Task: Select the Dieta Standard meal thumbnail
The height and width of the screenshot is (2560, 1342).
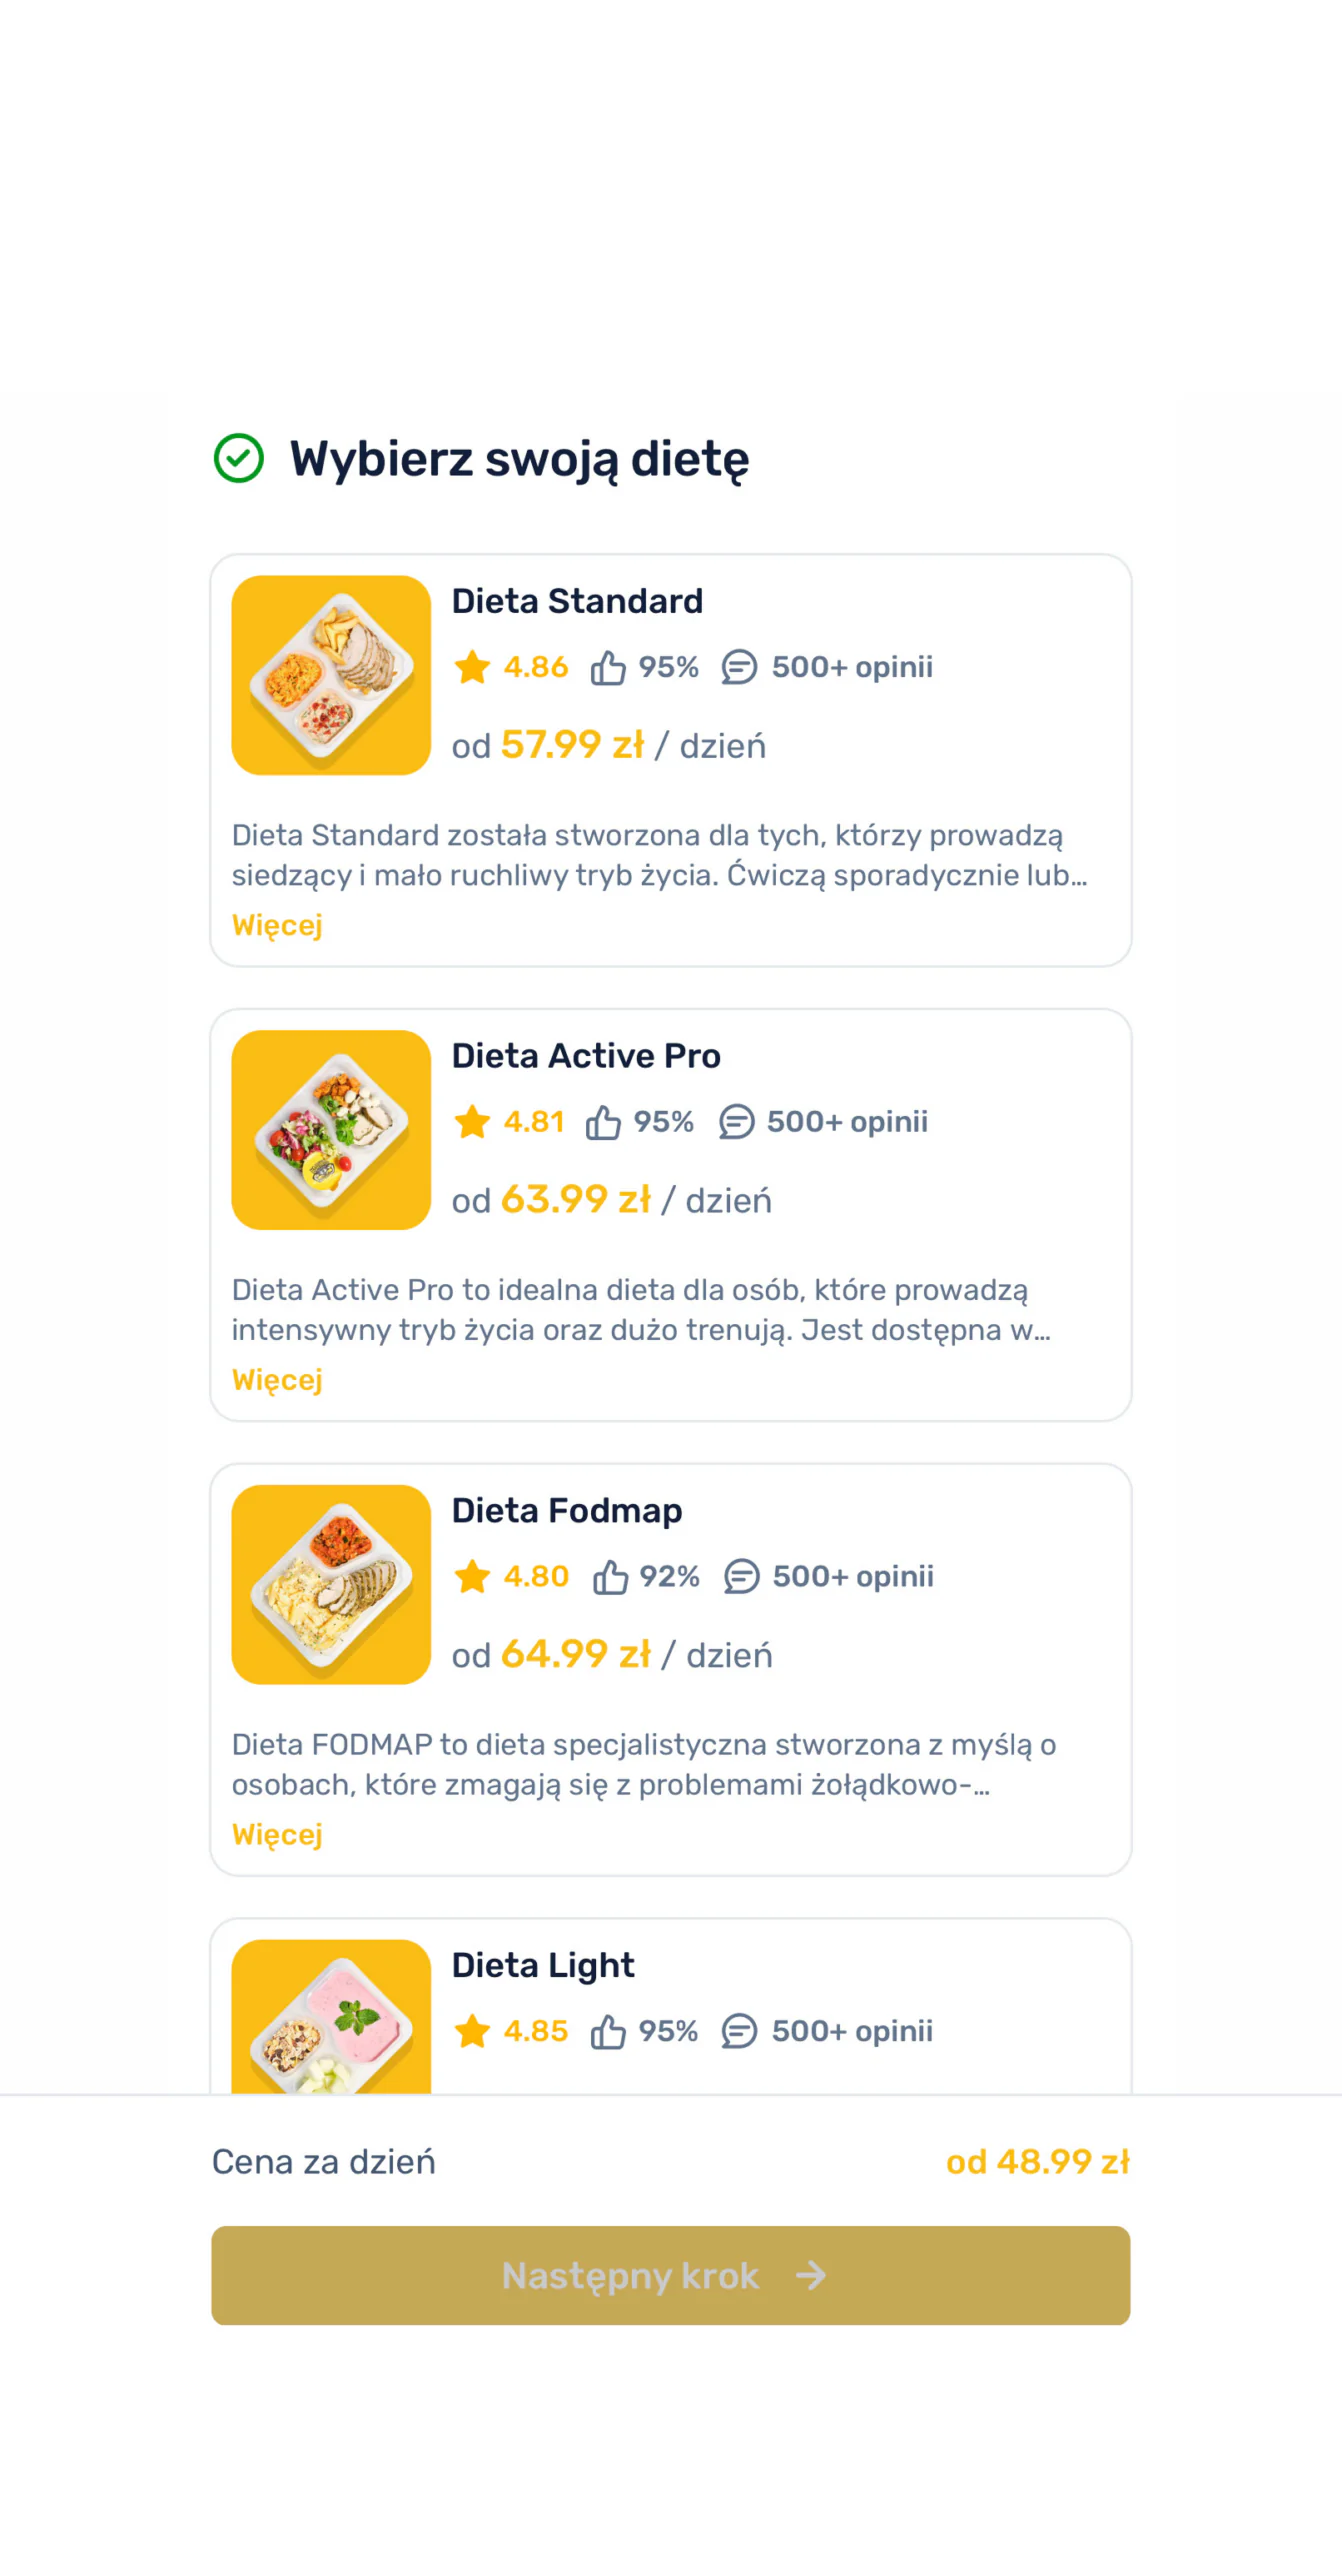Action: pyautogui.click(x=331, y=675)
